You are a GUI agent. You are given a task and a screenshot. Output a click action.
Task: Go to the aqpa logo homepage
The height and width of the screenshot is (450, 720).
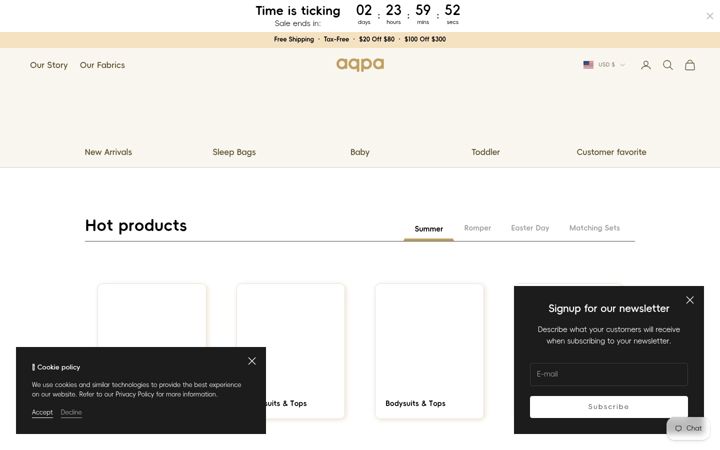click(x=360, y=64)
